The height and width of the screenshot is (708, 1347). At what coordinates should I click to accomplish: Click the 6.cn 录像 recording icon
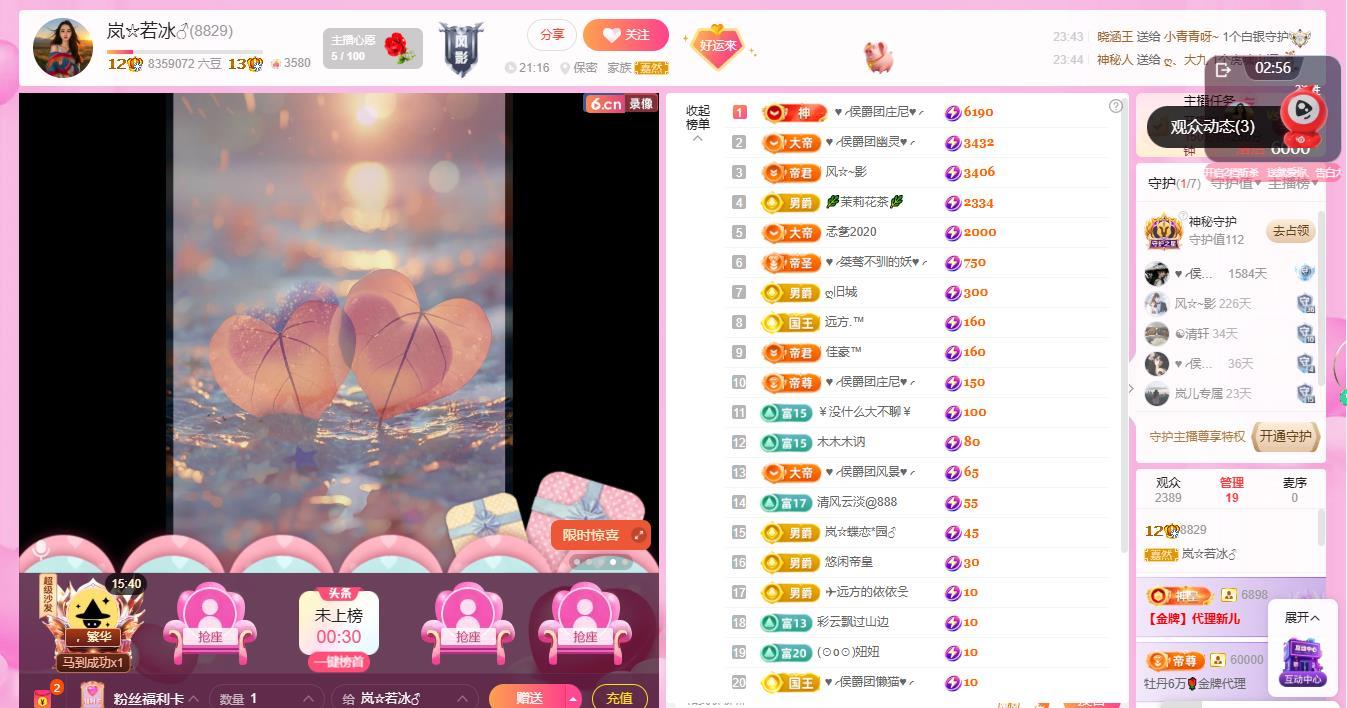point(623,103)
